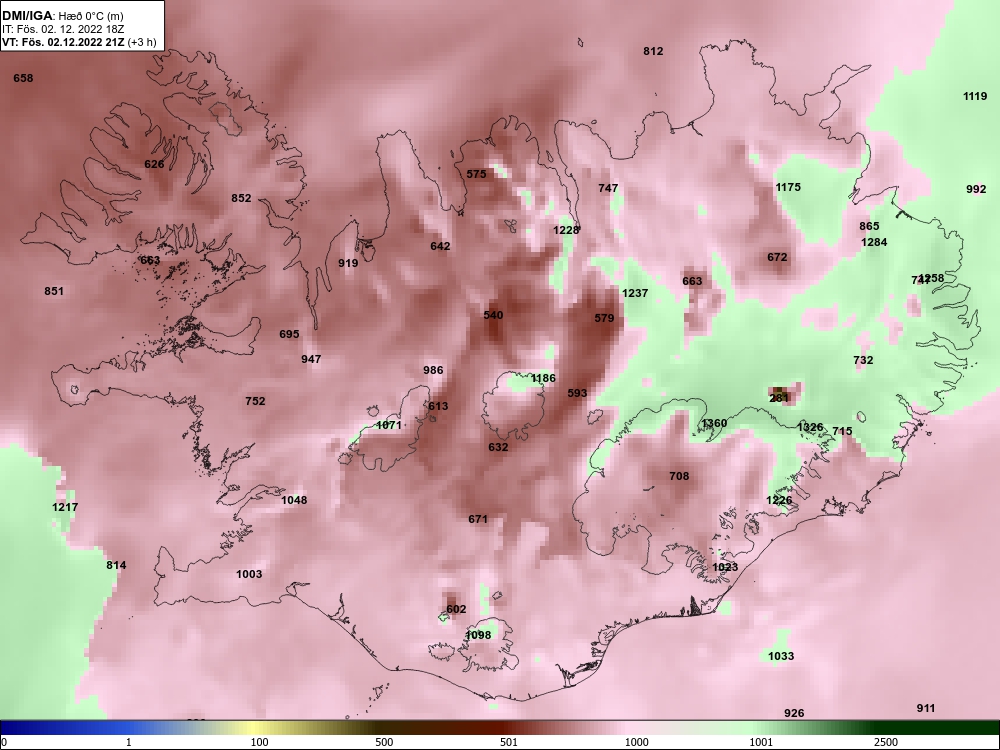Click the 672 value in the dark patch
The height and width of the screenshot is (750, 1000).
[x=777, y=258]
